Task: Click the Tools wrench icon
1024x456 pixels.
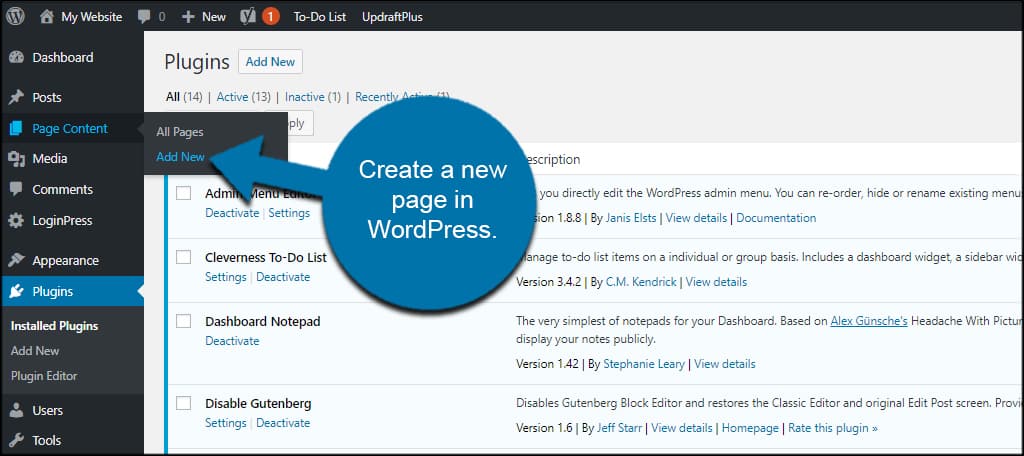Action: tap(16, 441)
